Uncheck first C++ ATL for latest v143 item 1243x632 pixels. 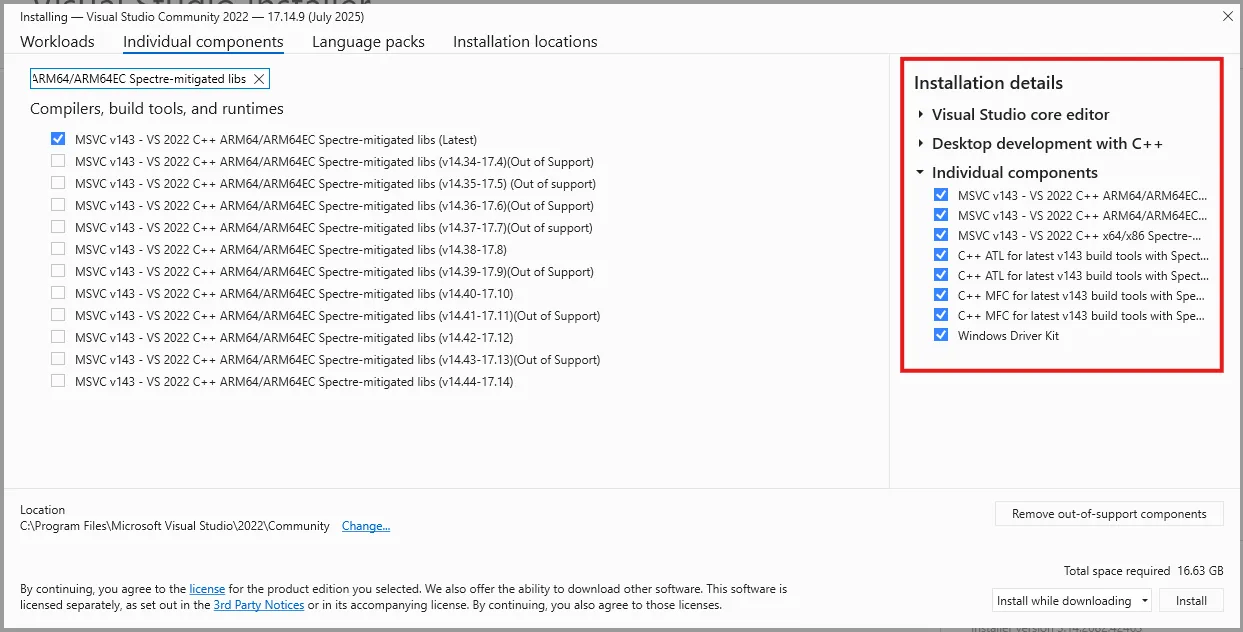[x=940, y=256]
